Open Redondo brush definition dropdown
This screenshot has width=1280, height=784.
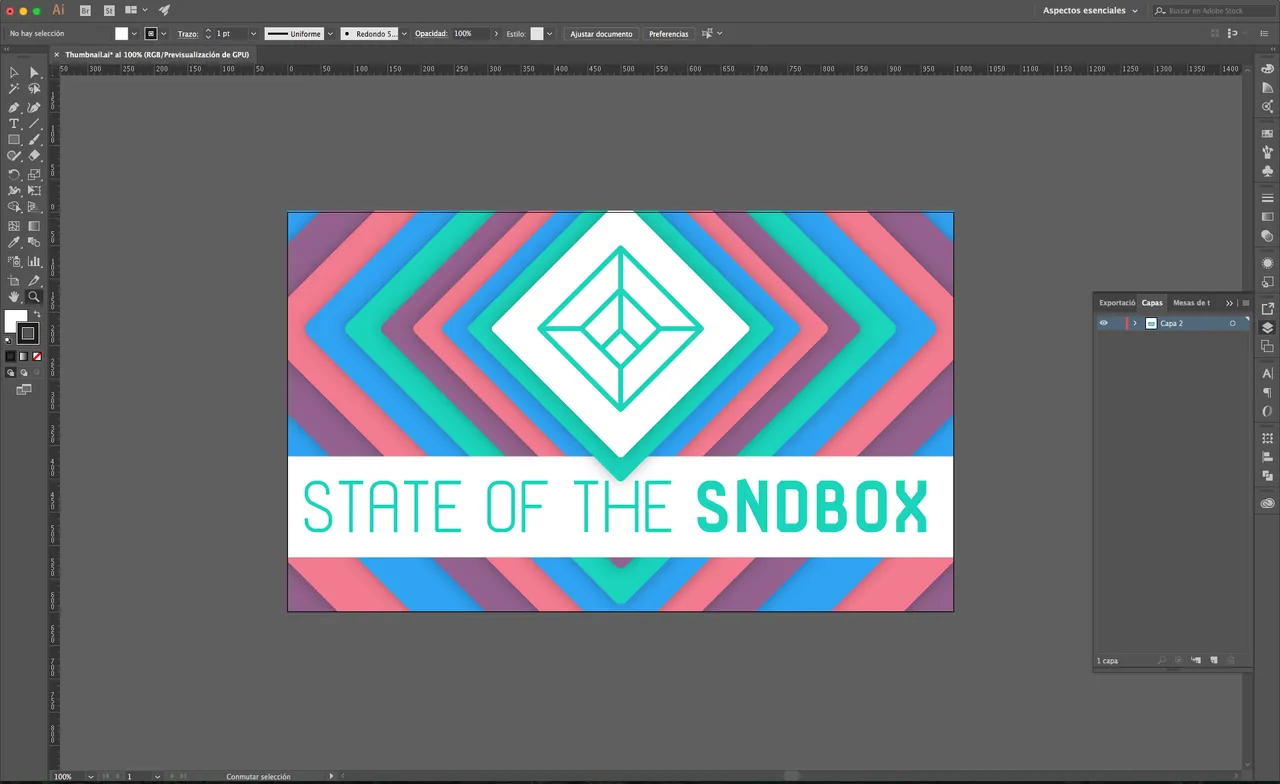pyautogui.click(x=404, y=34)
